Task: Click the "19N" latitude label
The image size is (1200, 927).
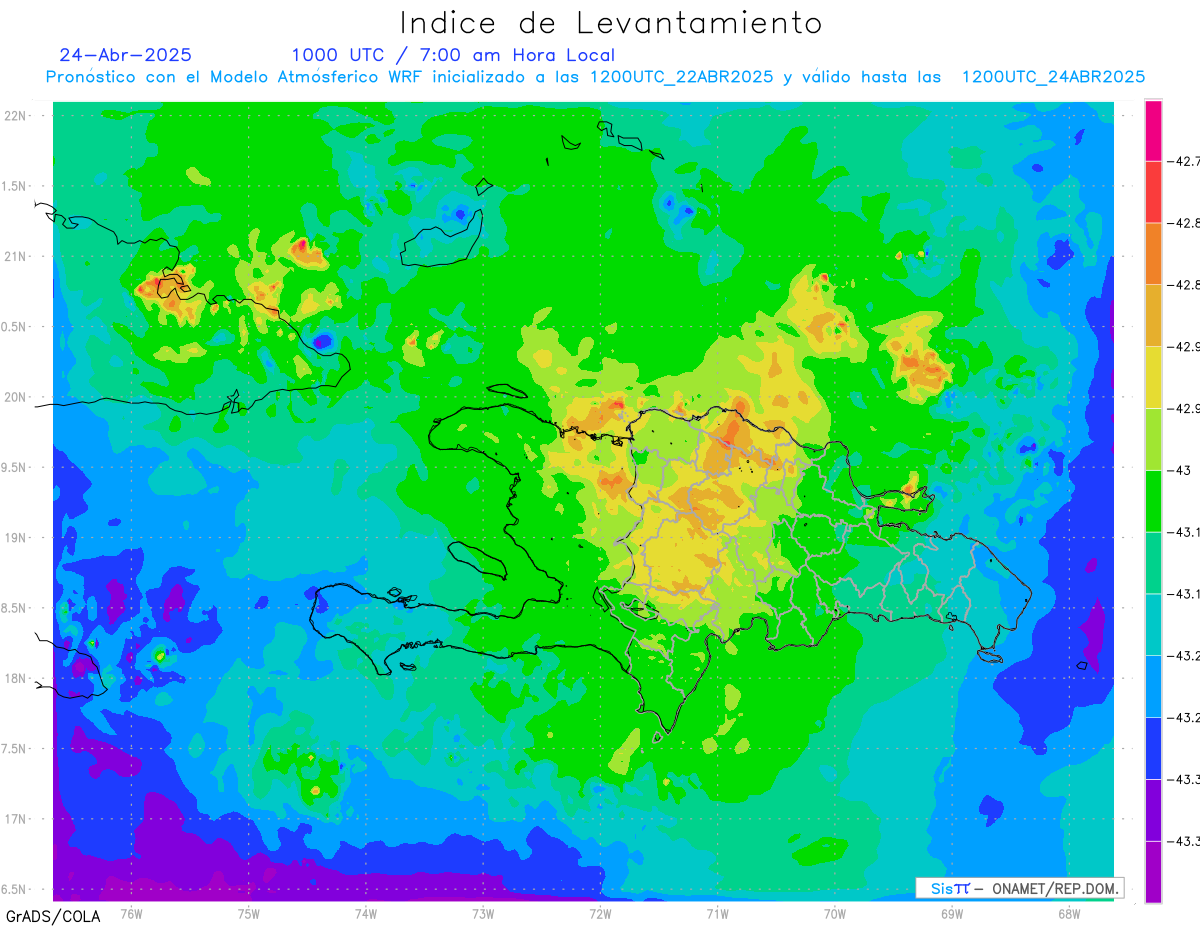Action: [15, 538]
